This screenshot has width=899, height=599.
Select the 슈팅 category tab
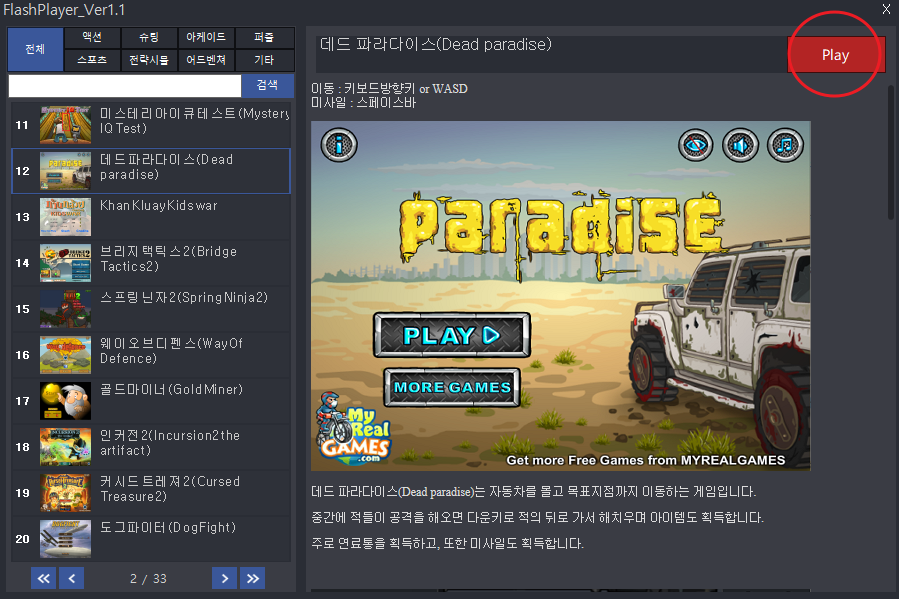(x=149, y=37)
